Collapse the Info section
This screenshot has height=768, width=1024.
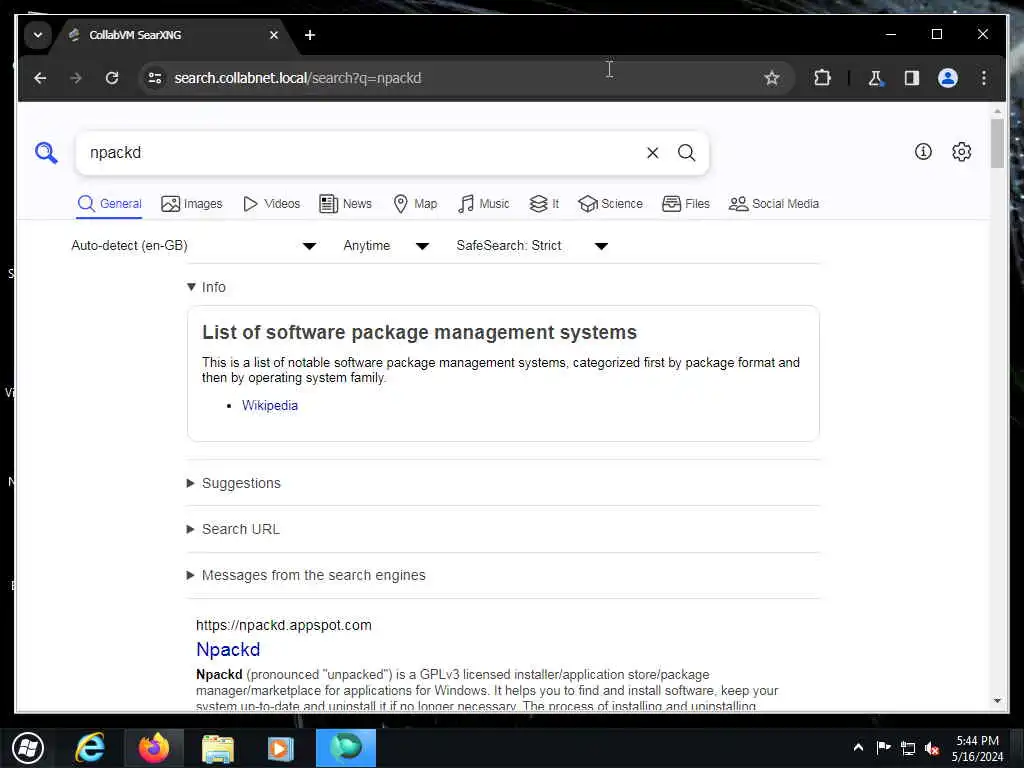tap(206, 287)
